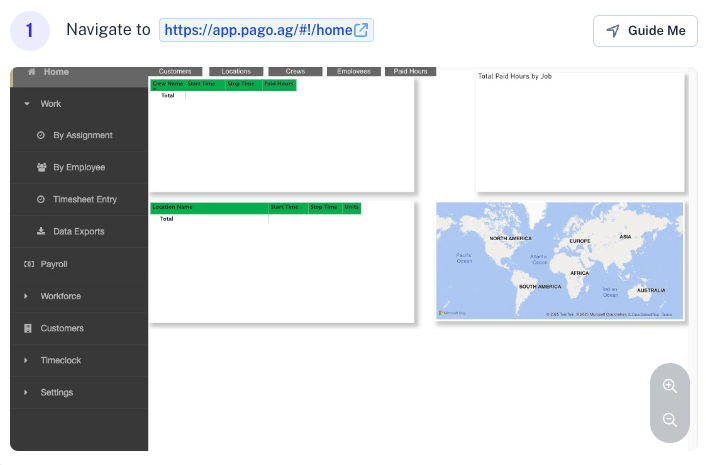Click the By Assignment clock icon
This screenshot has width=706, height=465.
[41, 135]
